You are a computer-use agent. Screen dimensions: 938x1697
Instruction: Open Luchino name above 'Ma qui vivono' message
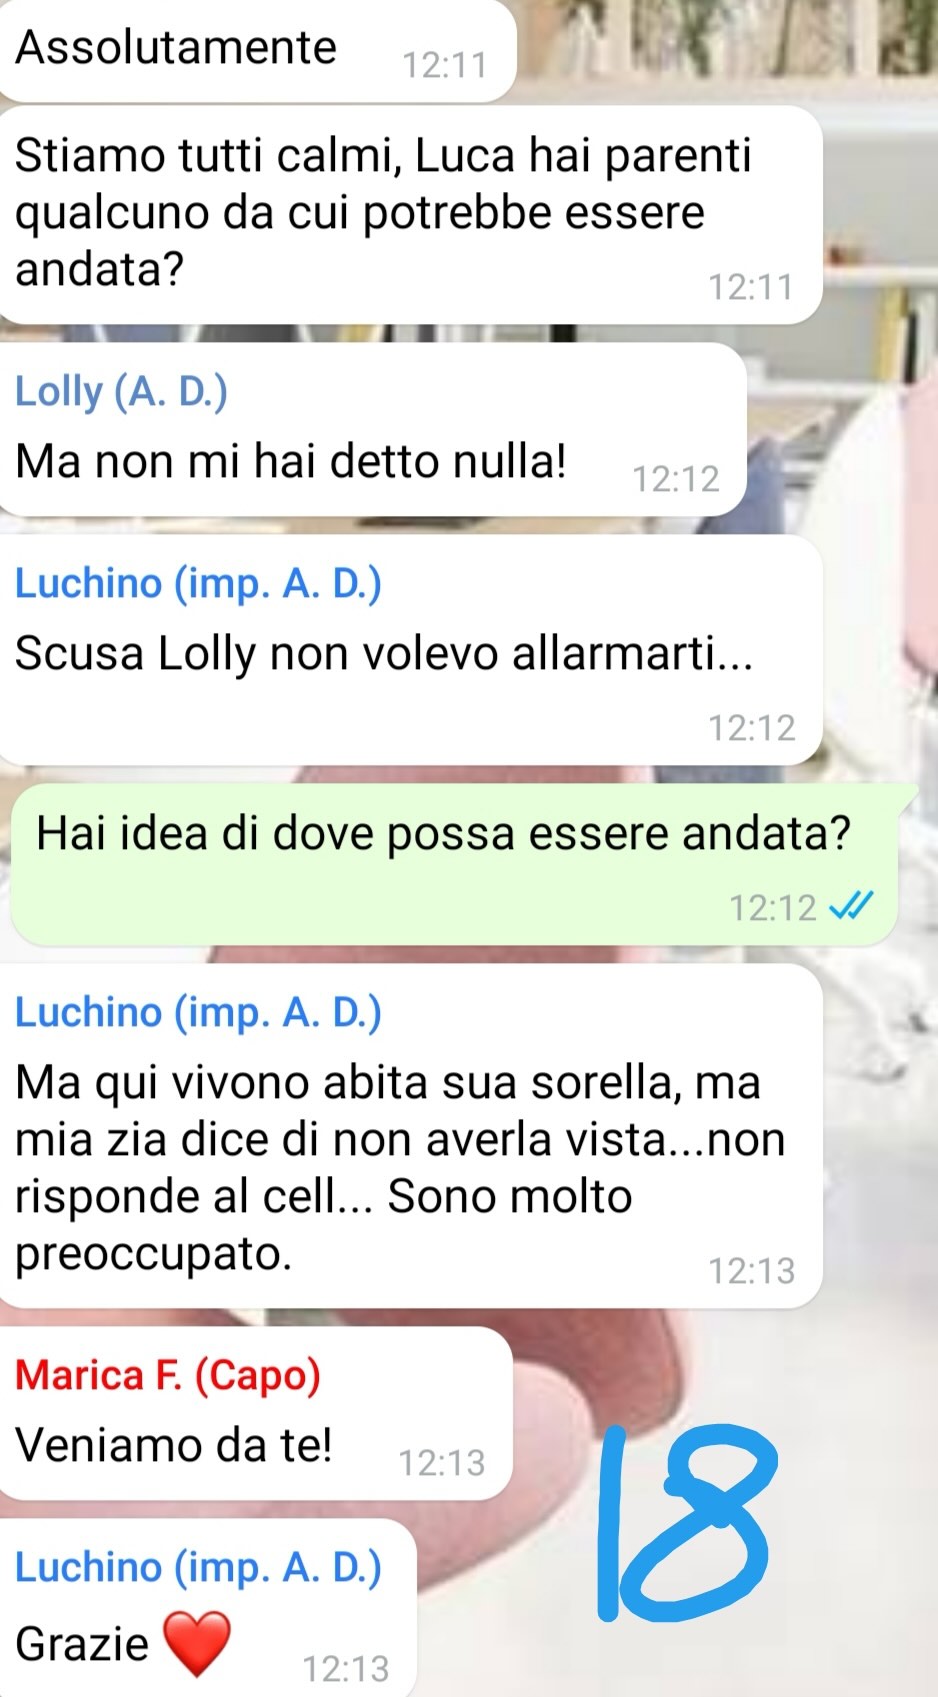[198, 1012]
